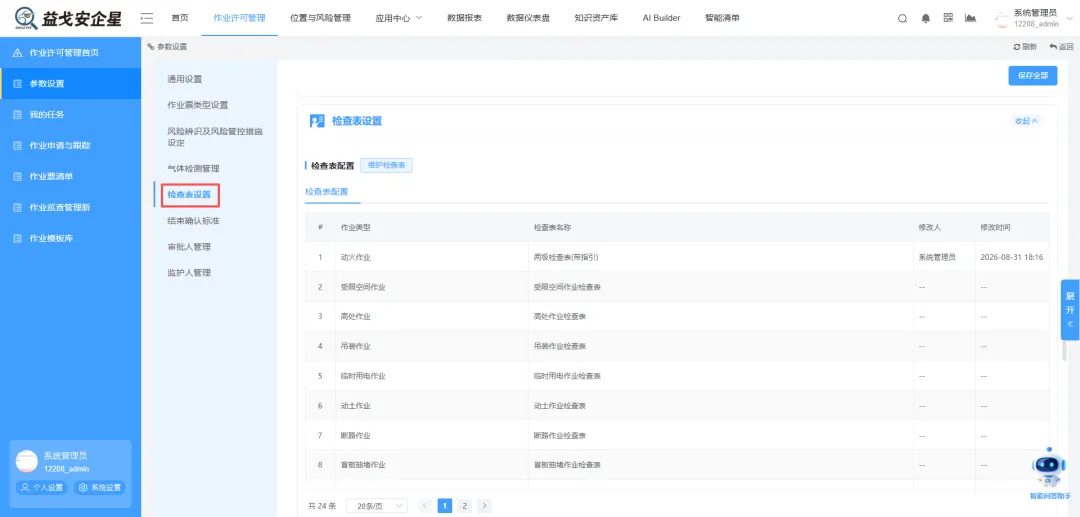Select 风险辨识及风险管控措施设定 submenu
Image resolution: width=1080 pixels, height=517 pixels.
(215, 137)
